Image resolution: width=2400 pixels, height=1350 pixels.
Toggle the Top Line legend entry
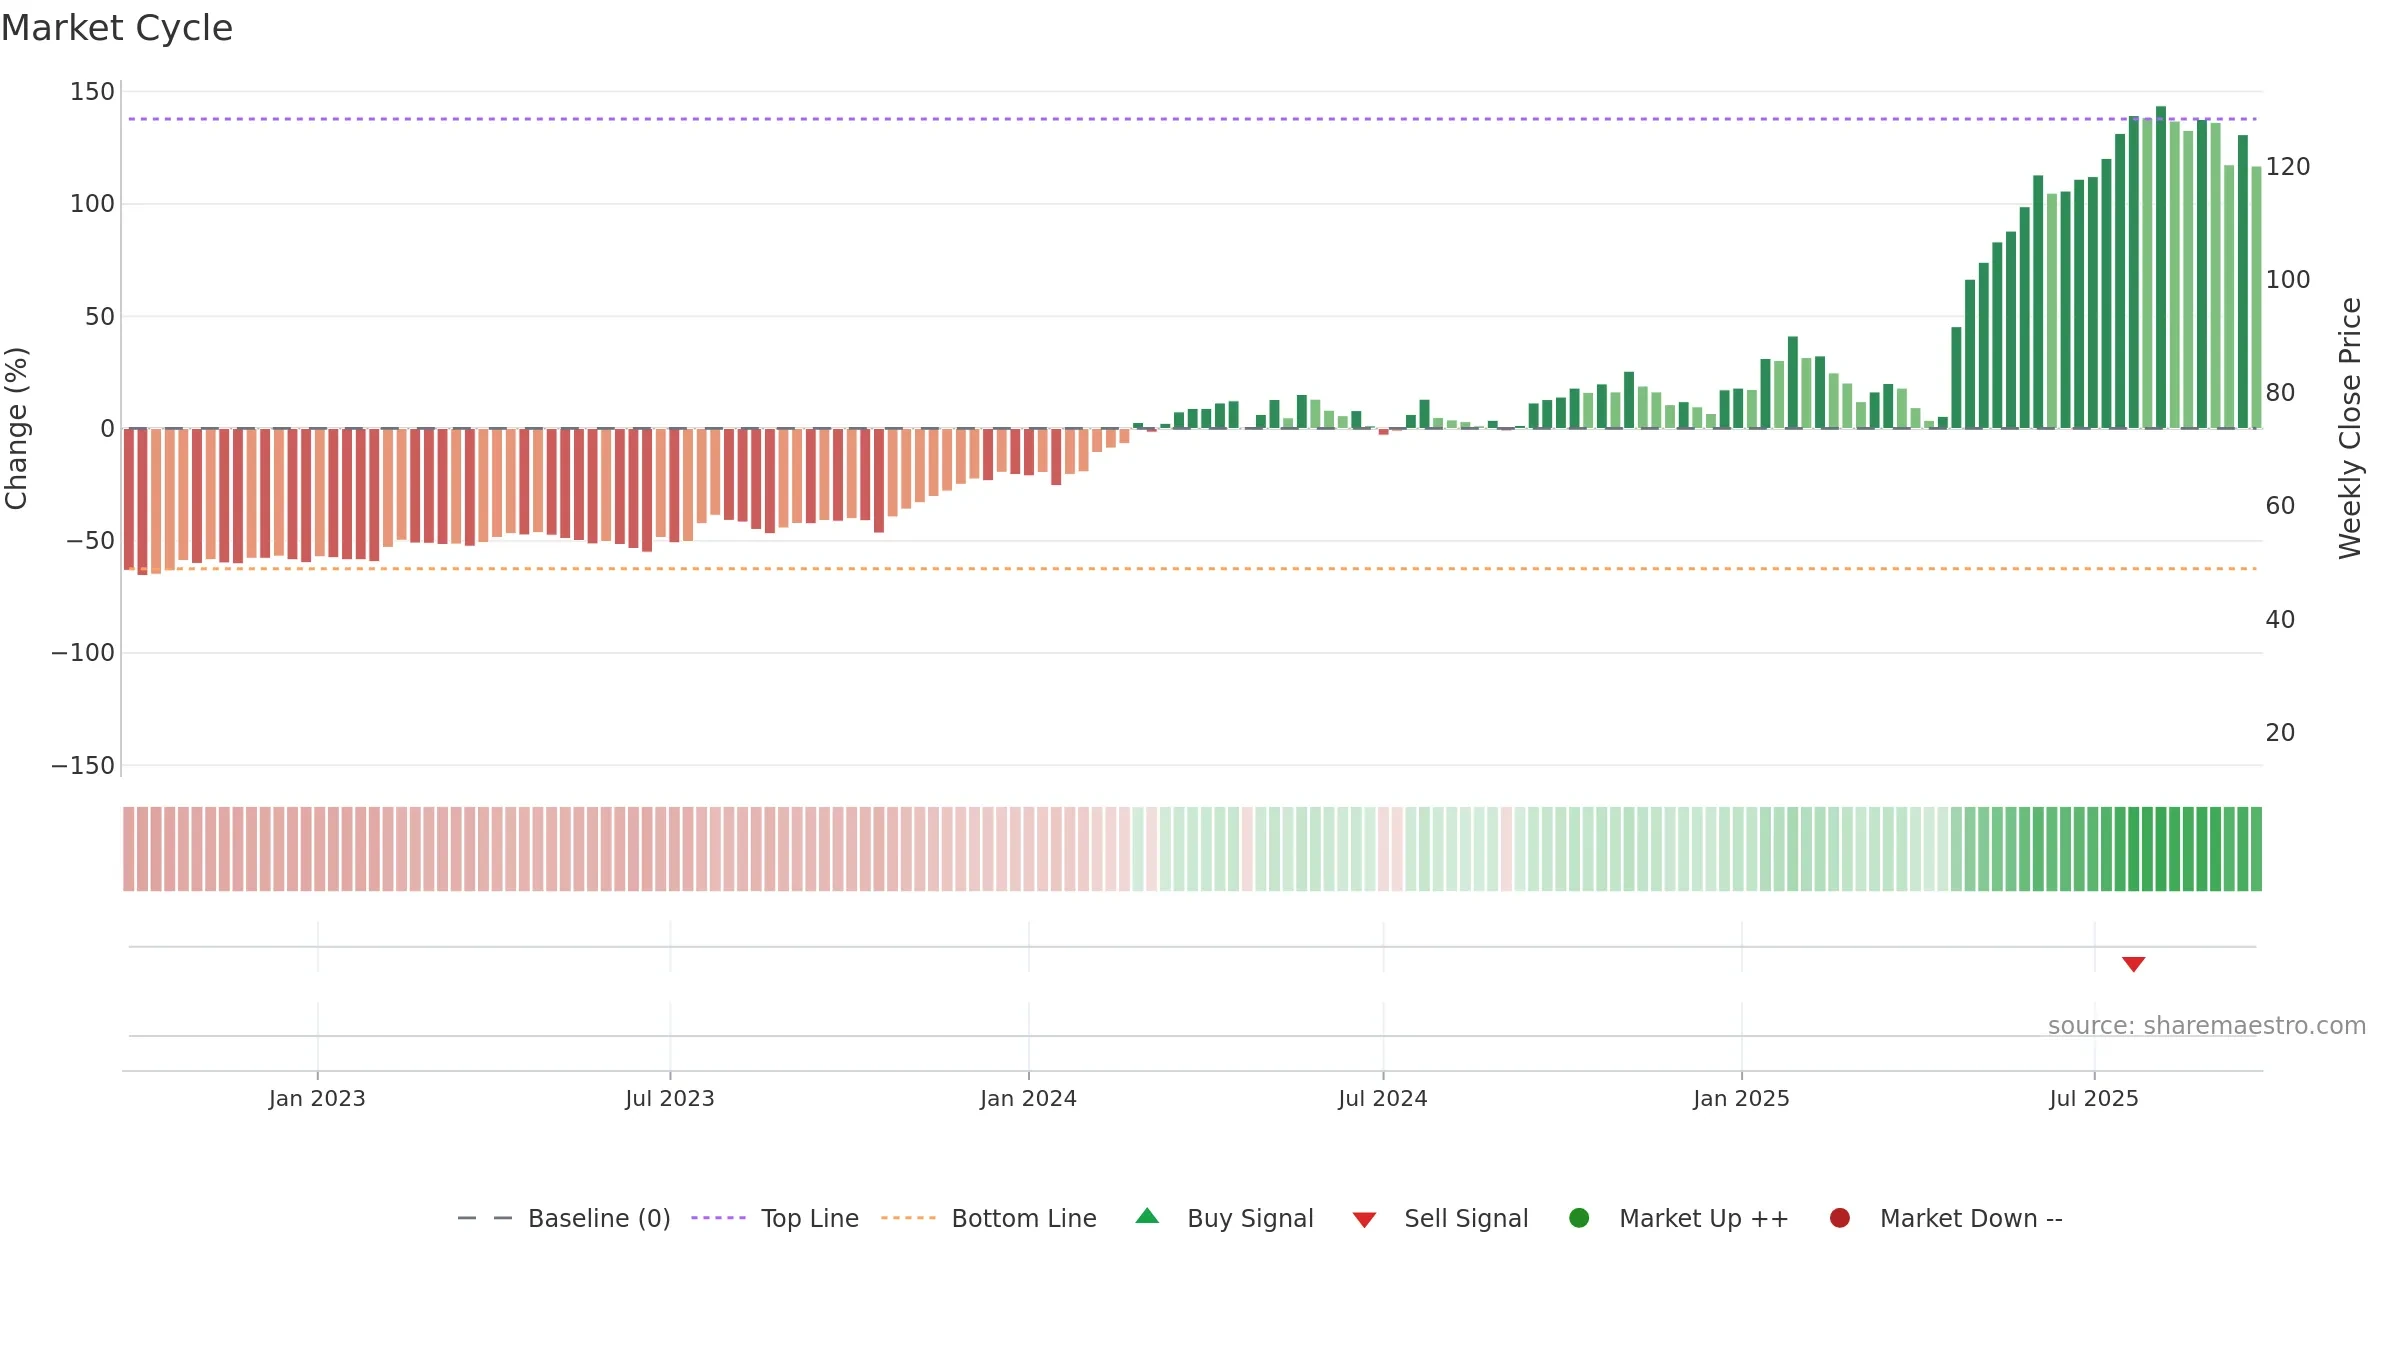pyautogui.click(x=775, y=1218)
